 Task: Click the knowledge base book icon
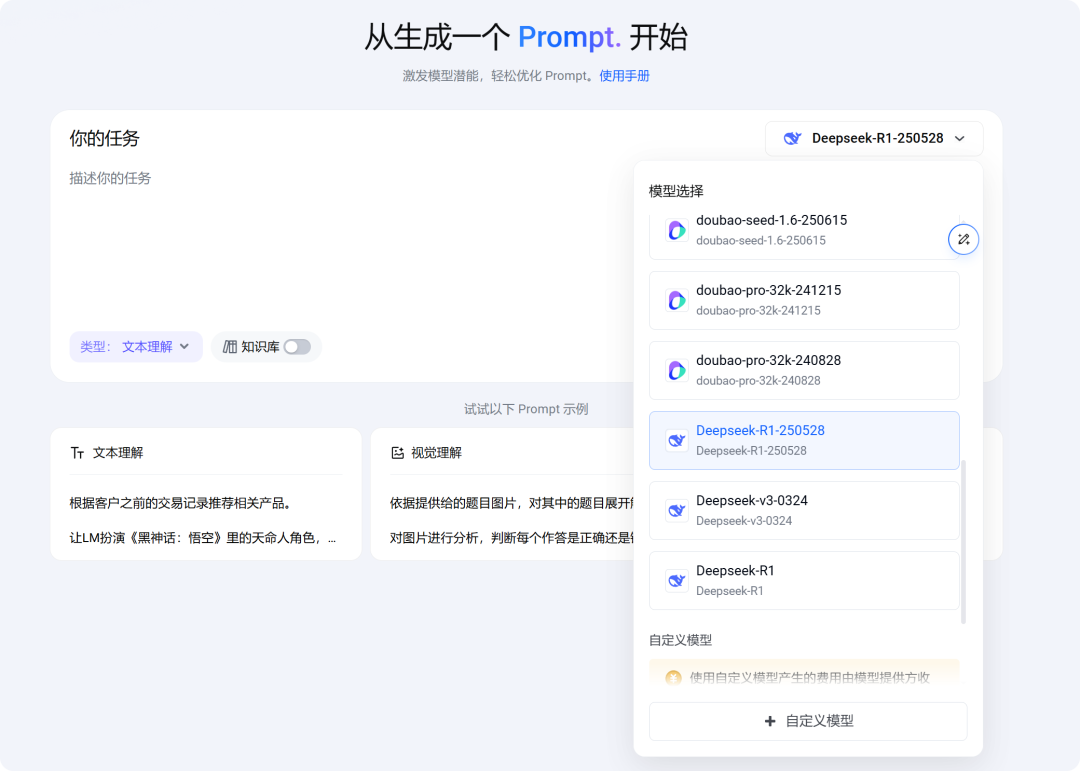tap(229, 347)
